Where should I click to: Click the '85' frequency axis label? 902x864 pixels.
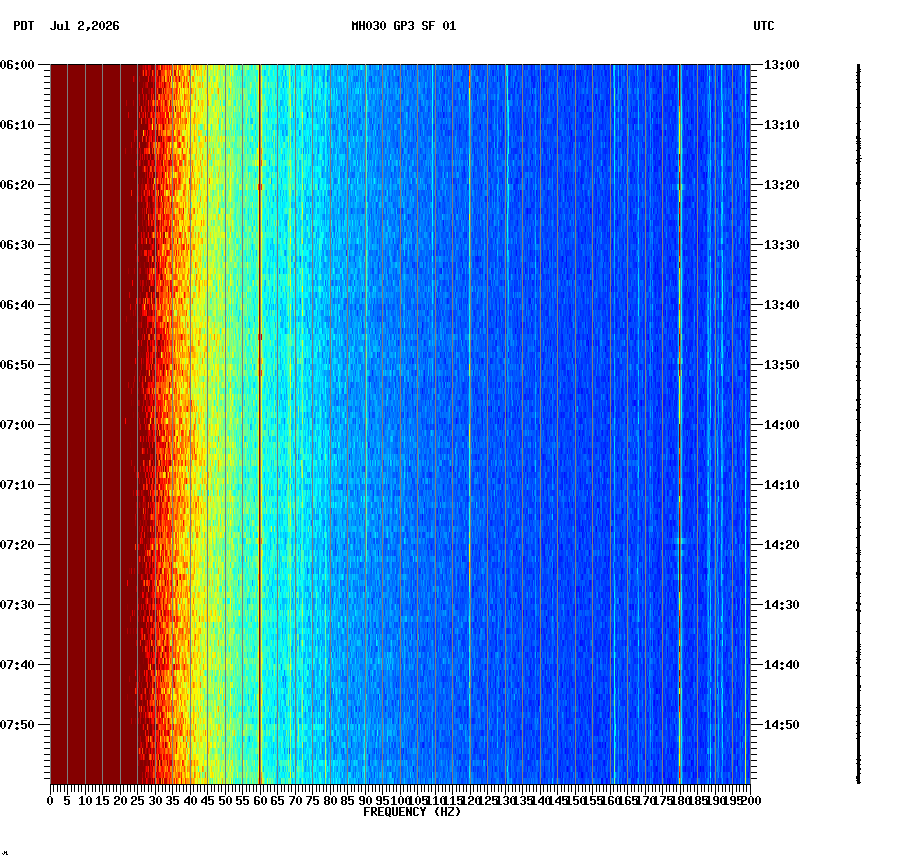coord(347,801)
